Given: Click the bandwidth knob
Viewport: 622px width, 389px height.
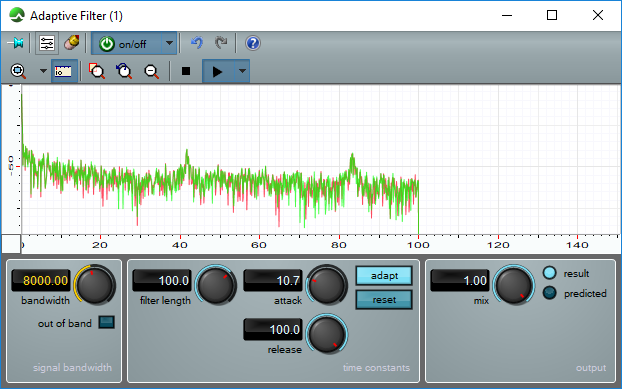Looking at the screenshot, I should coord(95,284).
